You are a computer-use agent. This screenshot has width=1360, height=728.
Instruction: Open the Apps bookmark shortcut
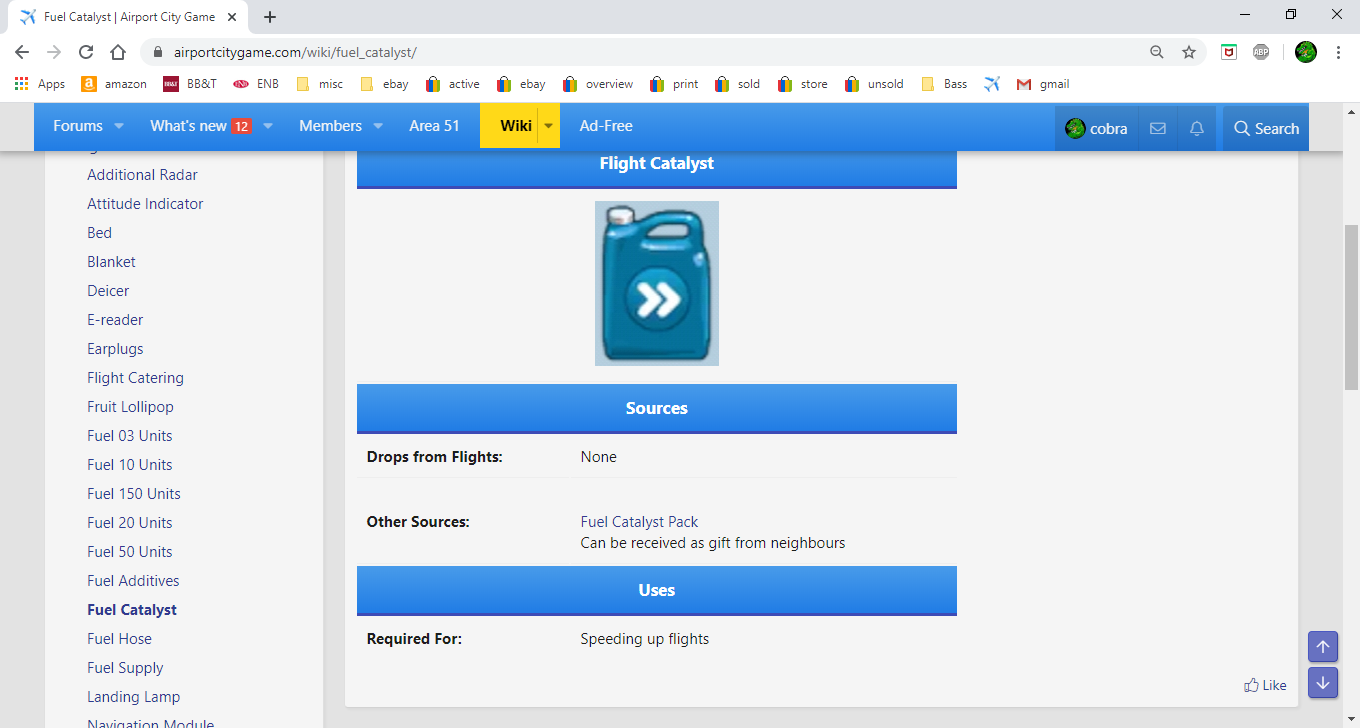[40, 84]
